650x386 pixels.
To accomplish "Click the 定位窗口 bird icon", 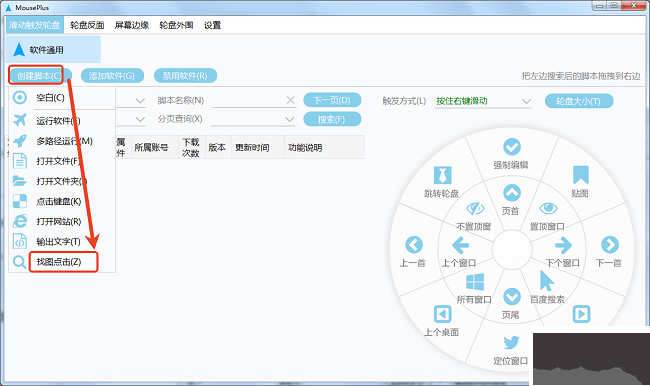I will [x=511, y=342].
